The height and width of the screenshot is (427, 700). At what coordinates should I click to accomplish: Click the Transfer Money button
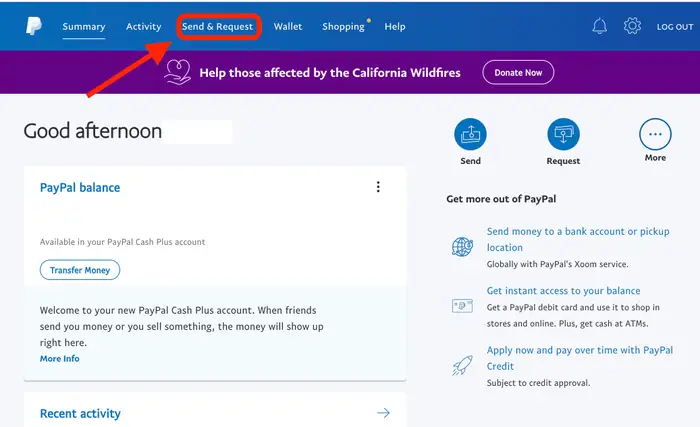click(80, 270)
